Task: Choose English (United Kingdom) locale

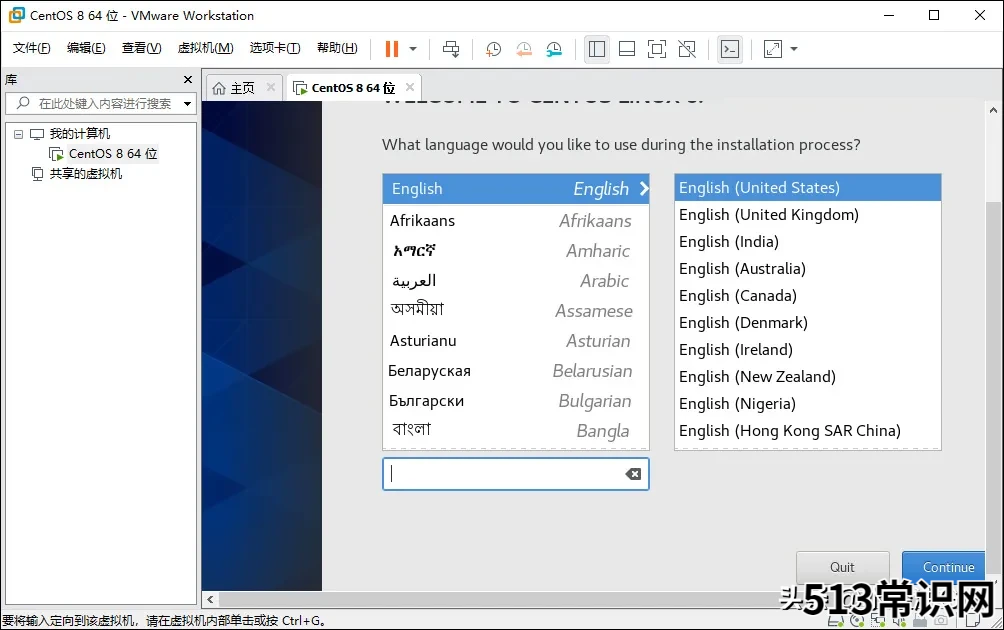Action: (807, 215)
